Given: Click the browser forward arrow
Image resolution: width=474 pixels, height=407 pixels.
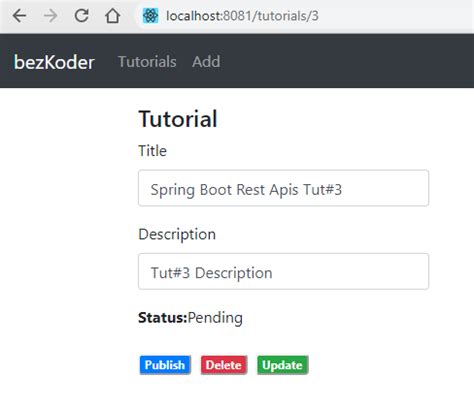Looking at the screenshot, I should point(50,16).
